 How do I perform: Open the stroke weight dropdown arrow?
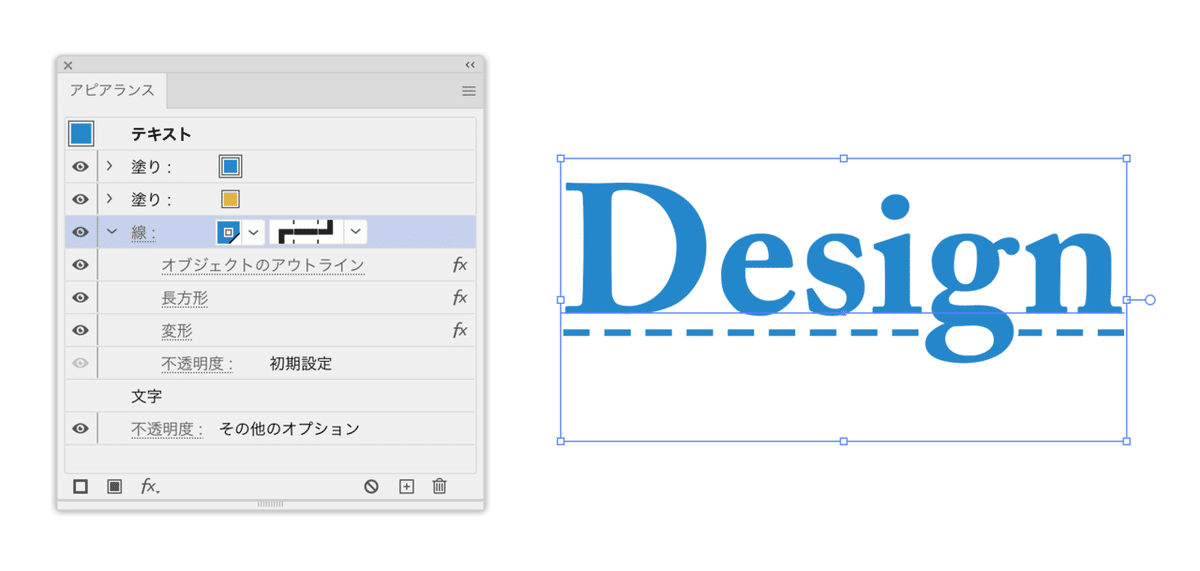pyautogui.click(x=355, y=233)
